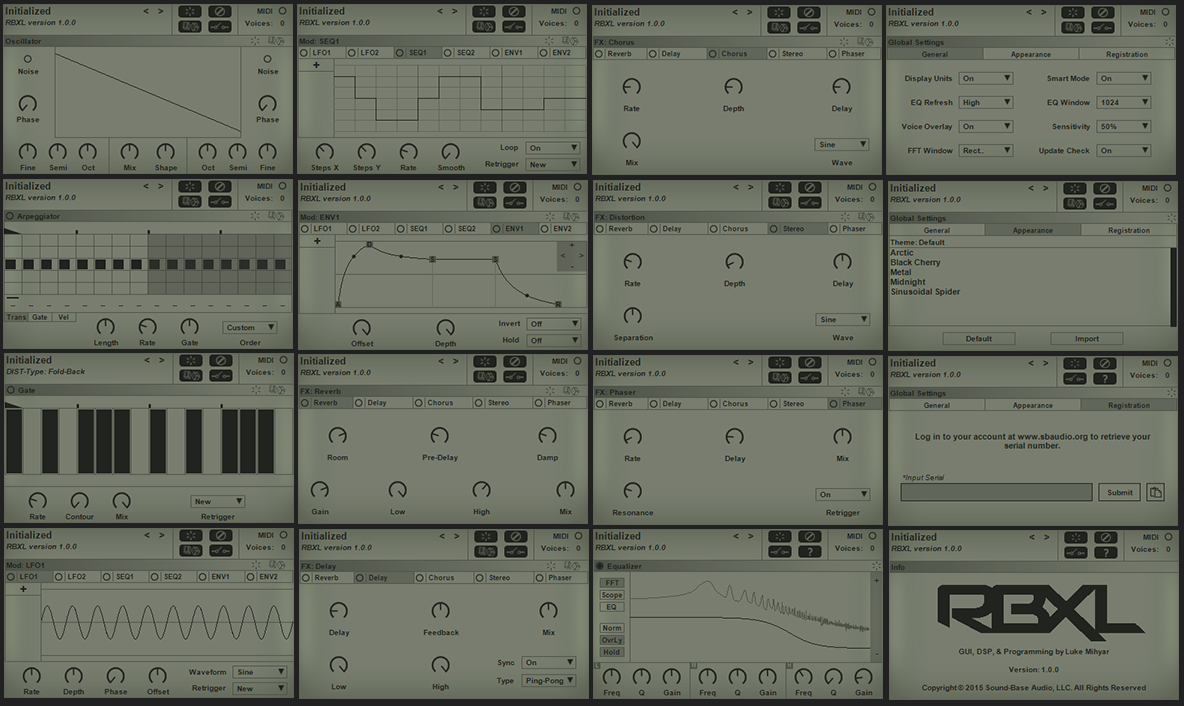1184x706 pixels.
Task: Click the Shape knob in the Oscillator panel
Action: tap(165, 152)
